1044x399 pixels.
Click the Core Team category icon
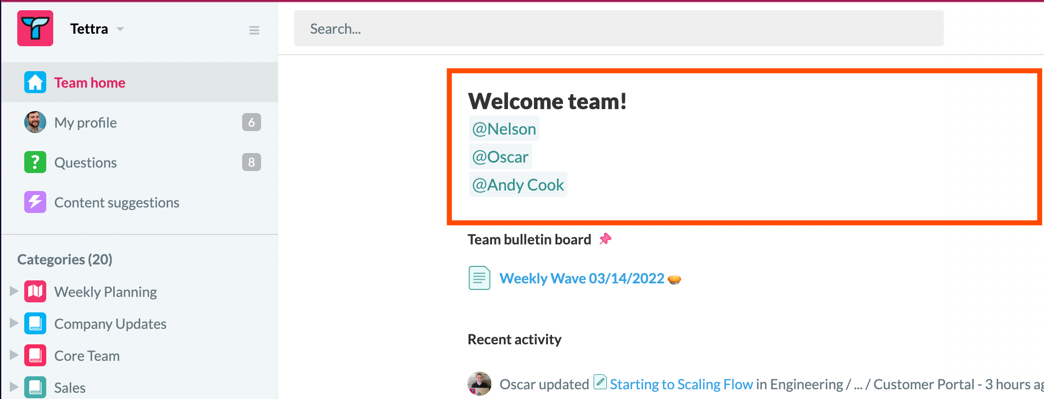tap(35, 356)
